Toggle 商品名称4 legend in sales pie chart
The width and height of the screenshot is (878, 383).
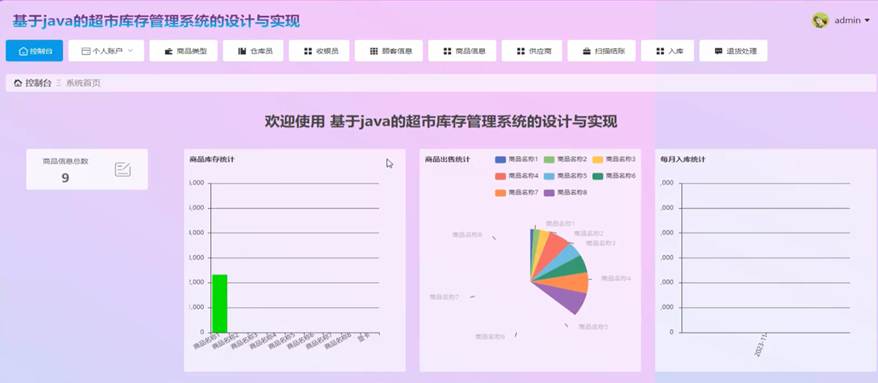(x=516, y=176)
